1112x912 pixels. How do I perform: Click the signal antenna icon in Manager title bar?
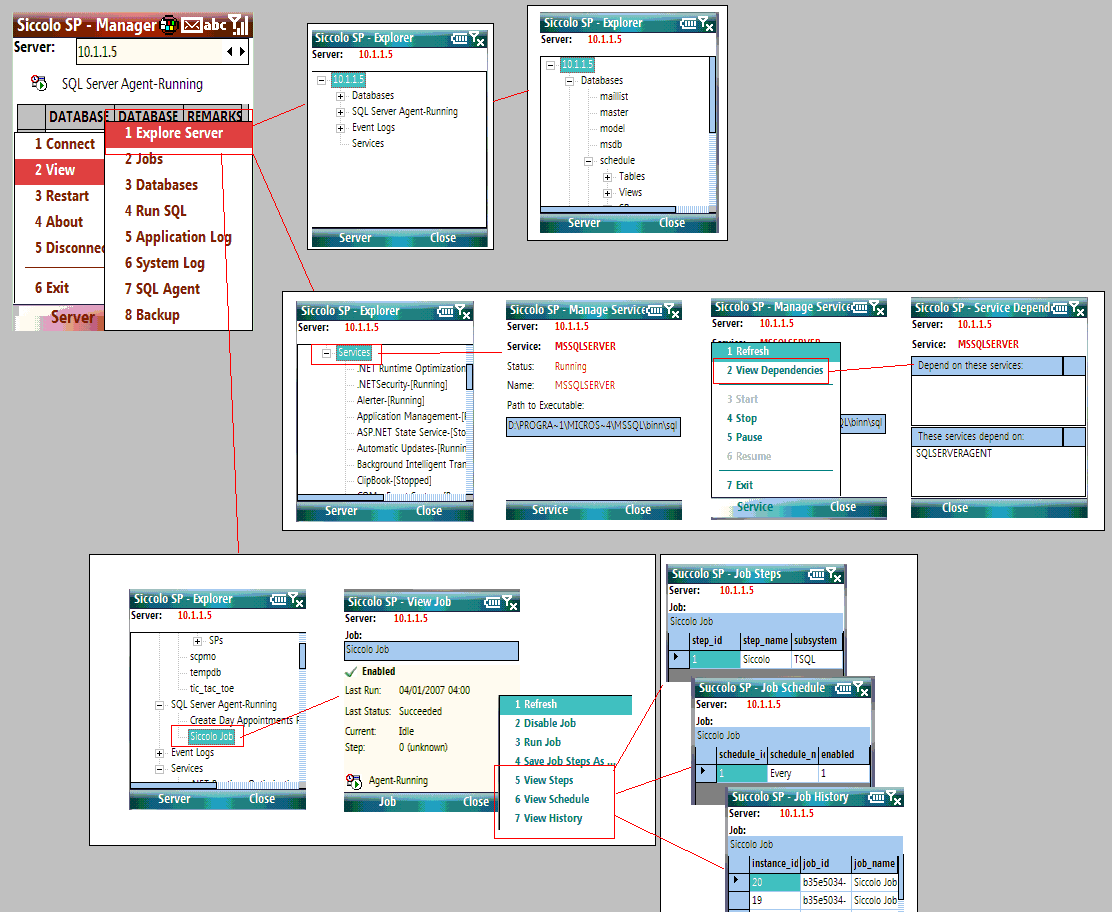[238, 25]
